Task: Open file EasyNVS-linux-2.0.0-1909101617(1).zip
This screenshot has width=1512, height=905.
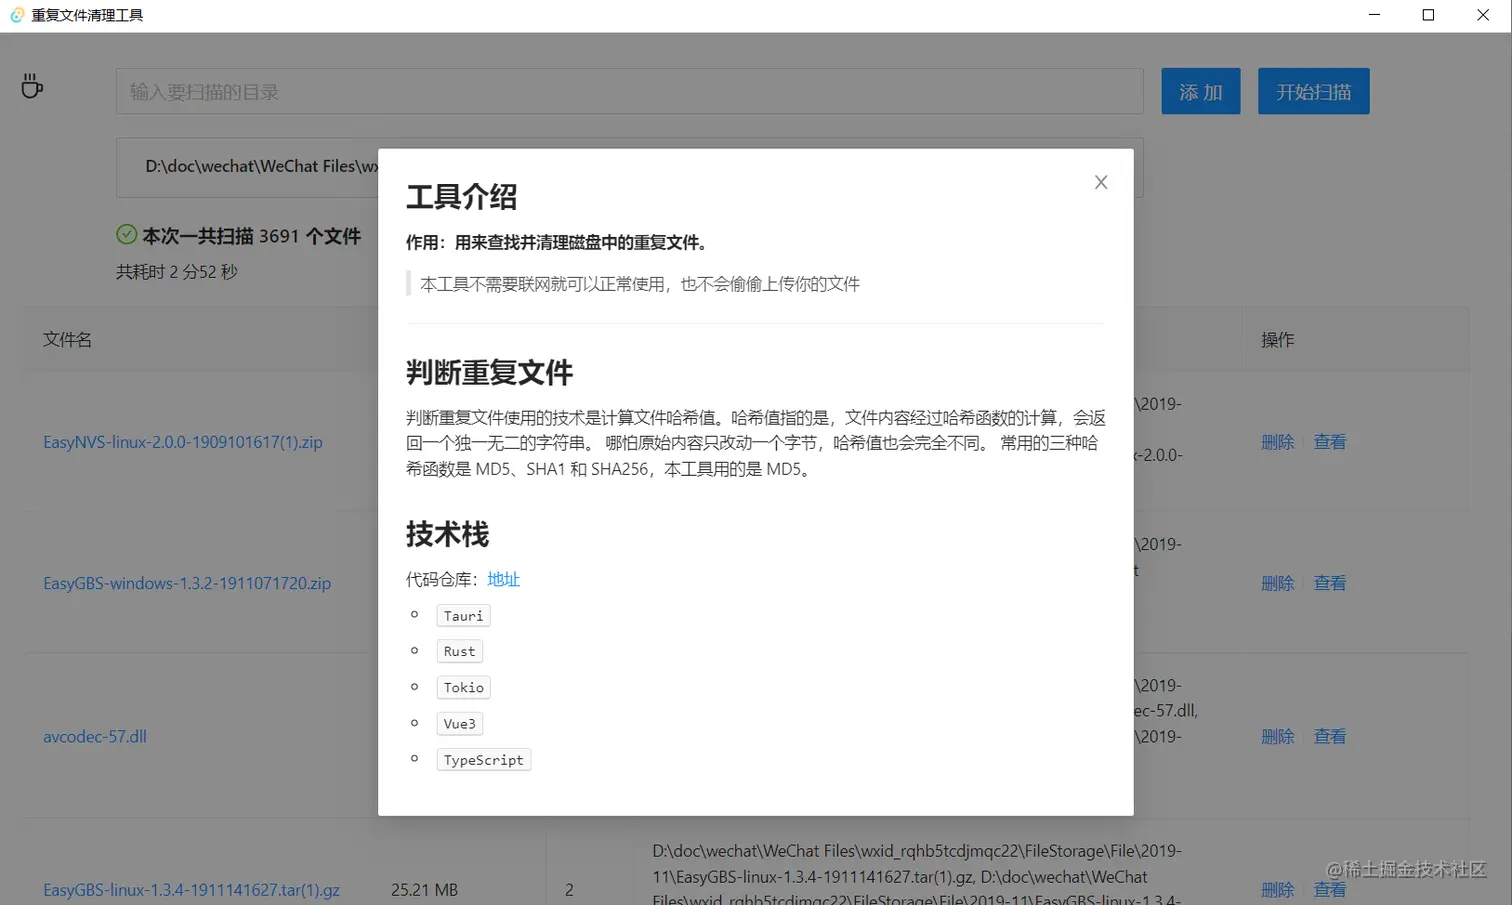Action: pos(183,442)
